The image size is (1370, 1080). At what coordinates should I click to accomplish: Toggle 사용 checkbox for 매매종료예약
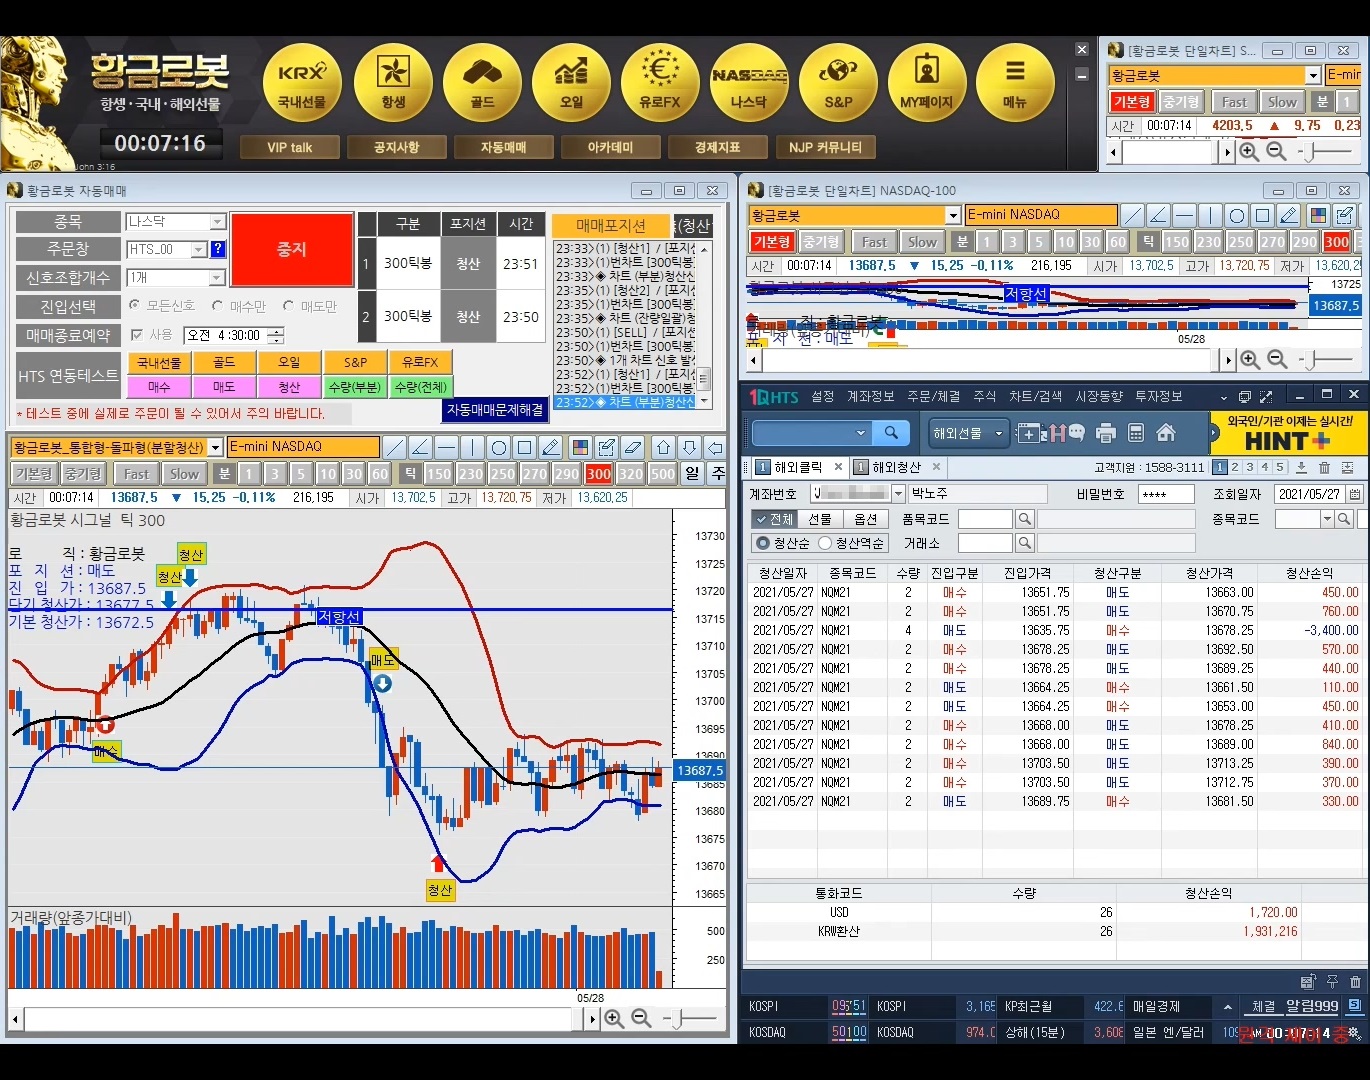[x=137, y=335]
